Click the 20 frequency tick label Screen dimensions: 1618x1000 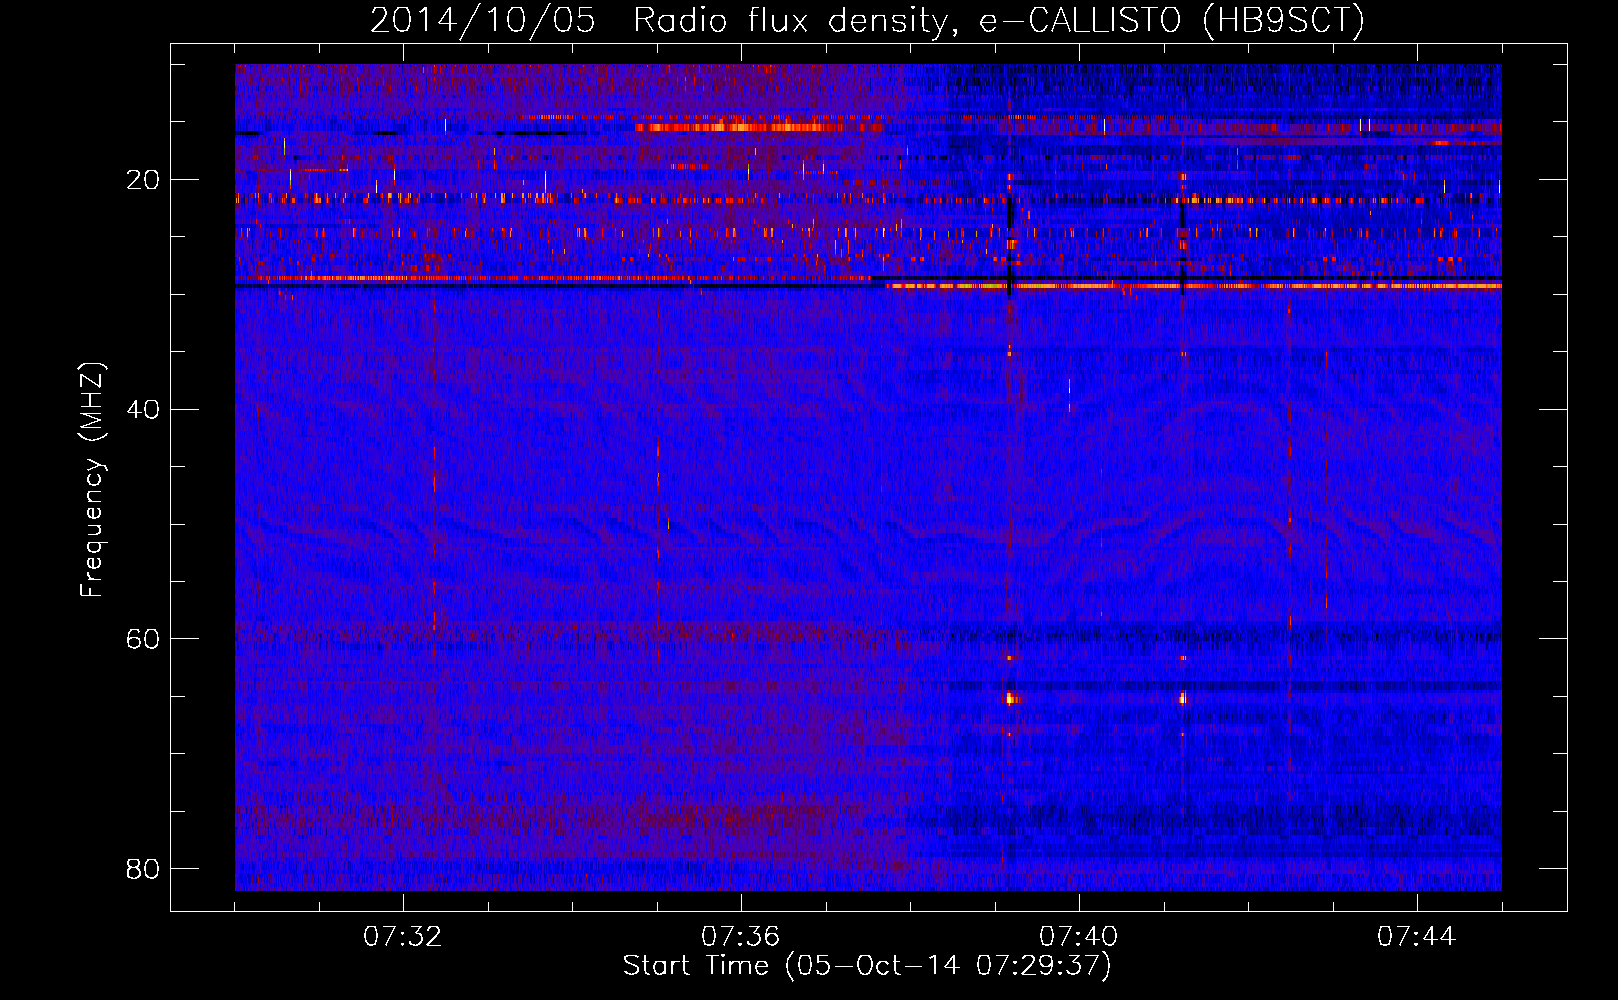pos(143,180)
